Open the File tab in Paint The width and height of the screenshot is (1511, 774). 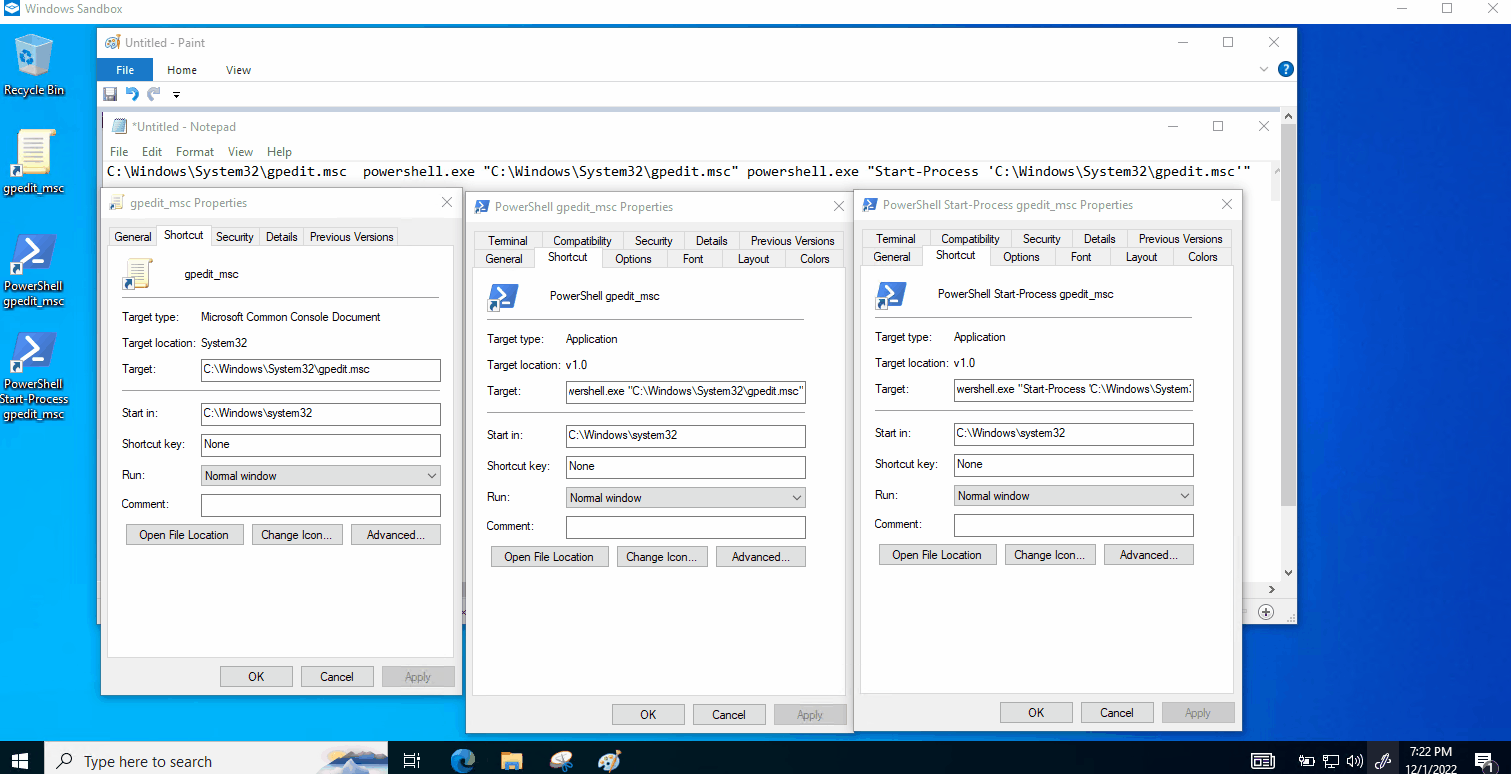click(125, 70)
